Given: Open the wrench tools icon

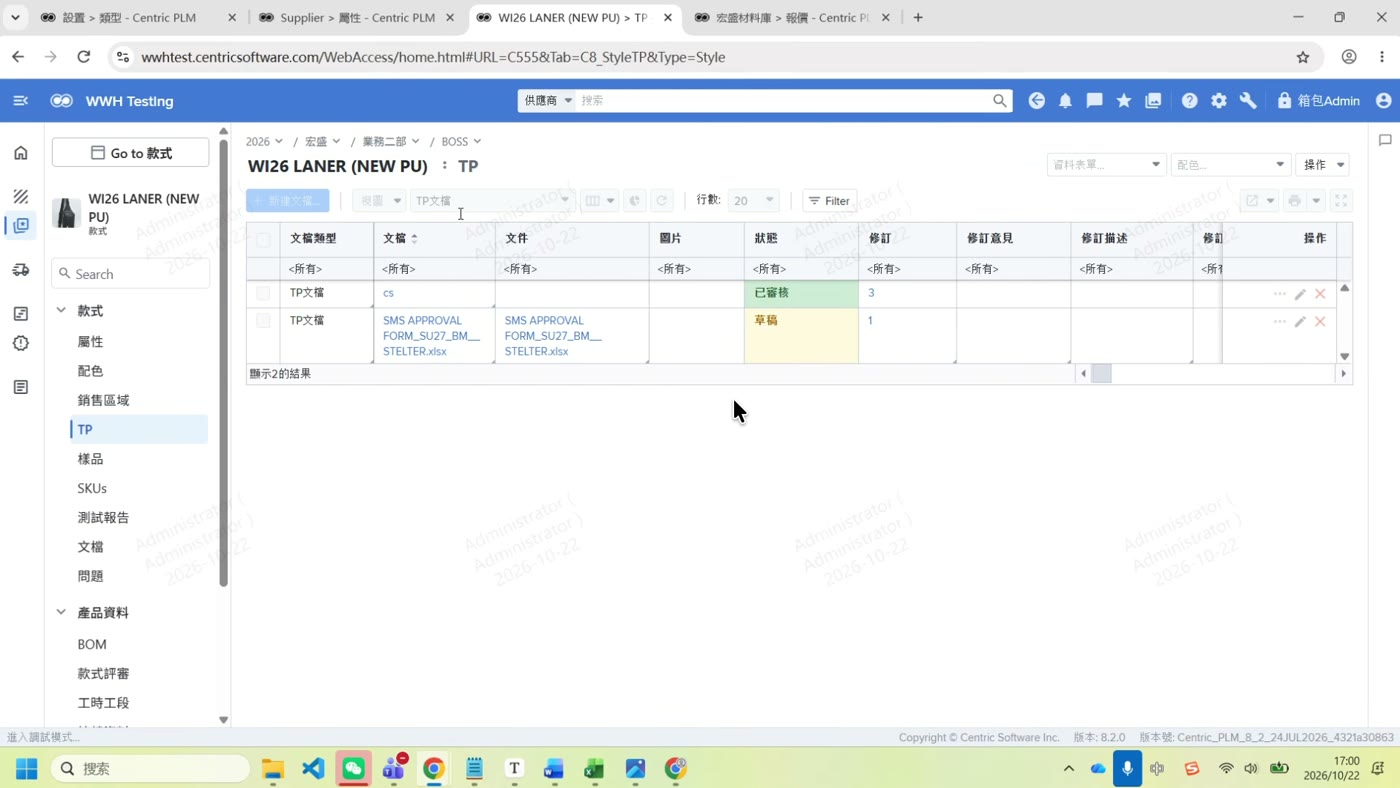Looking at the screenshot, I should pyautogui.click(x=1248, y=101).
